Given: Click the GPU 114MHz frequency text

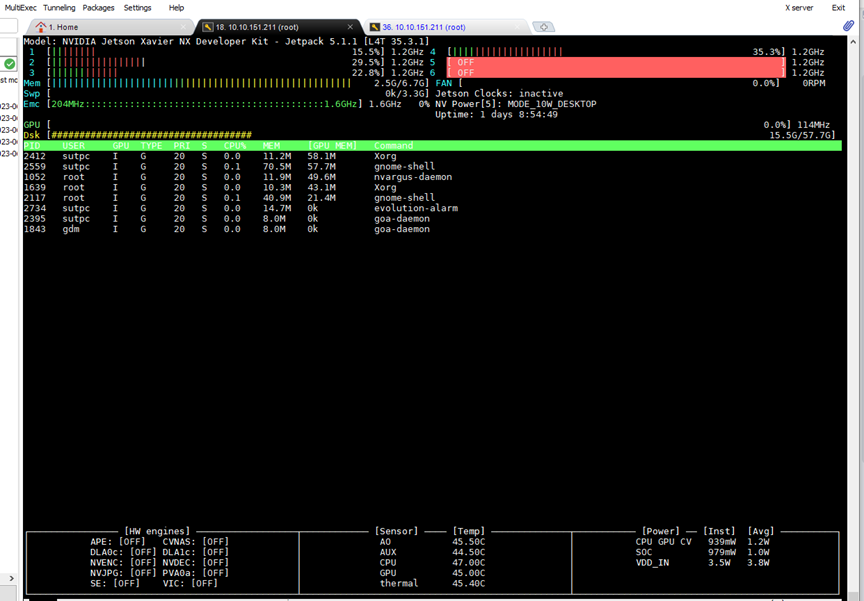Looking at the screenshot, I should click(x=813, y=125).
